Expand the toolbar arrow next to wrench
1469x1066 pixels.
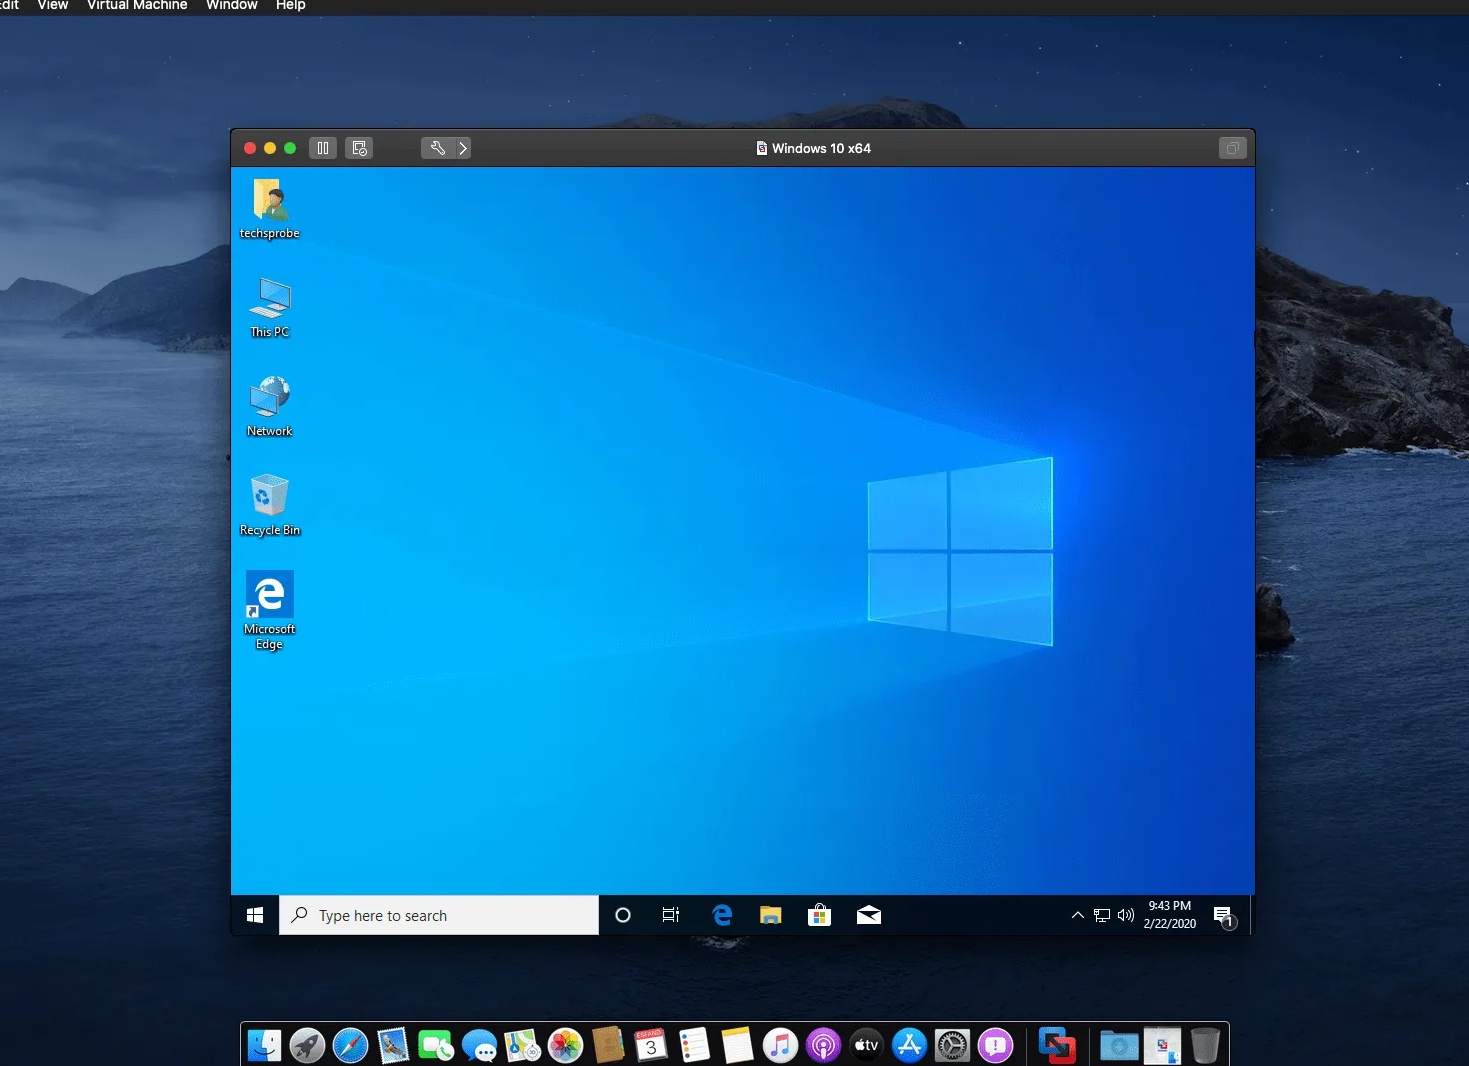click(x=463, y=148)
